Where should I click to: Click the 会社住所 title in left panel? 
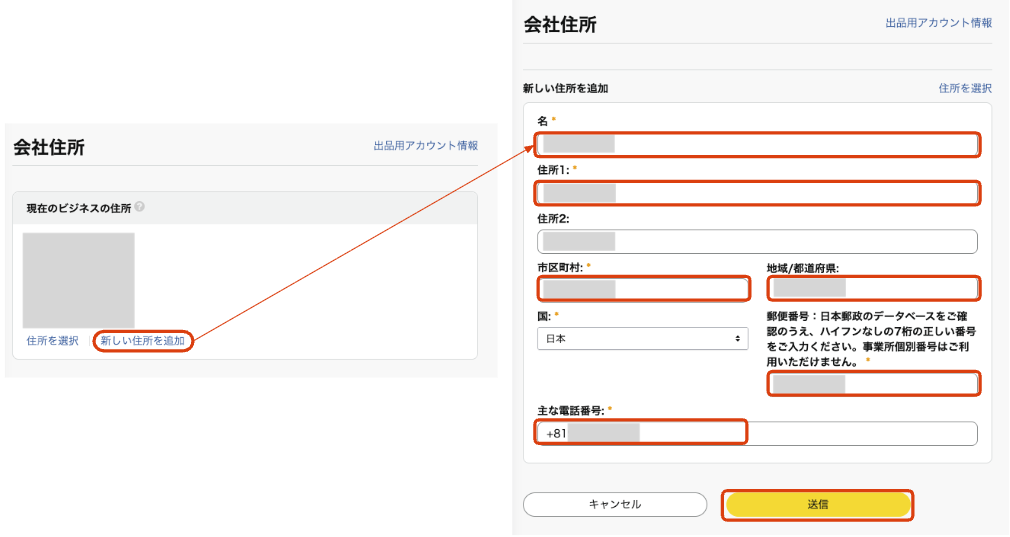[49, 147]
